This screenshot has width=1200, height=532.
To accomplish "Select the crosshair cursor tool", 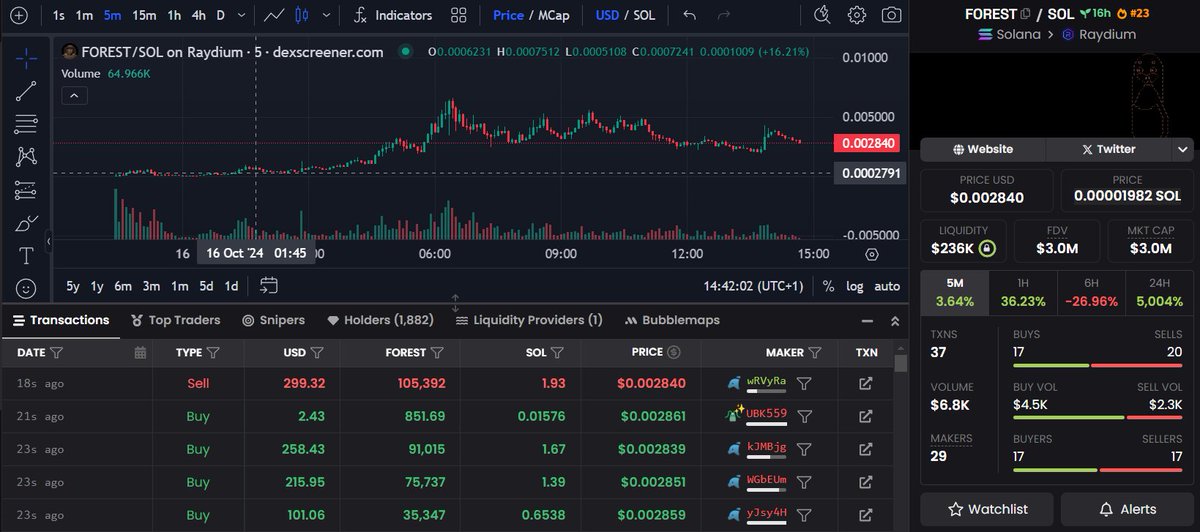I will point(26,58).
